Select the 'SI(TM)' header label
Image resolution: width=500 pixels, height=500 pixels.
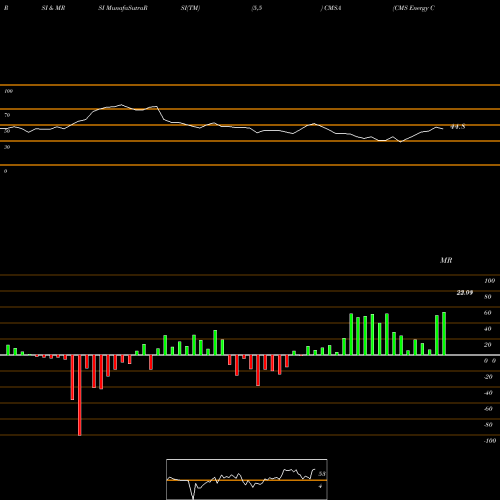click(190, 8)
